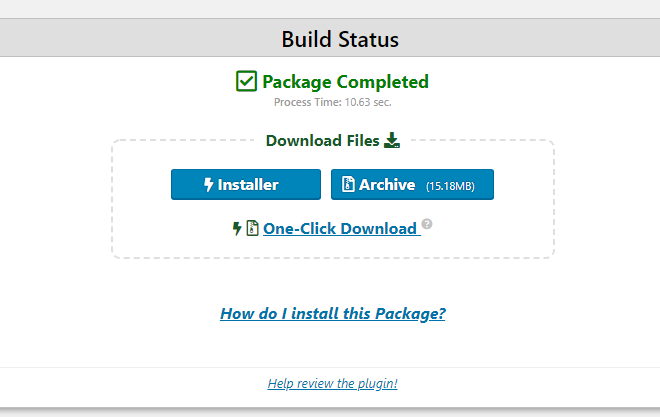Click the download tray icon after Download Files
Image resolution: width=660 pixels, height=417 pixels.
(392, 140)
